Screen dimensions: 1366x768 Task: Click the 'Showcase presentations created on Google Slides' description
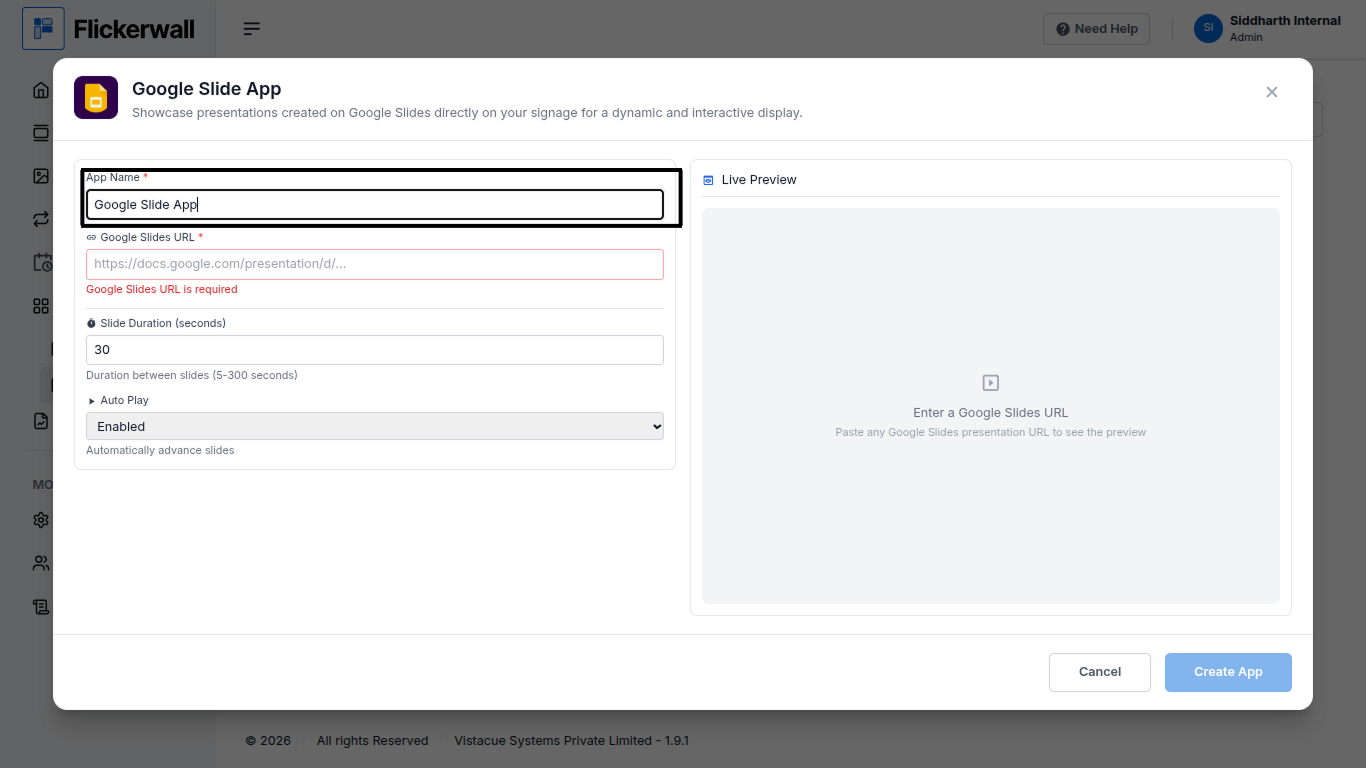pos(467,113)
